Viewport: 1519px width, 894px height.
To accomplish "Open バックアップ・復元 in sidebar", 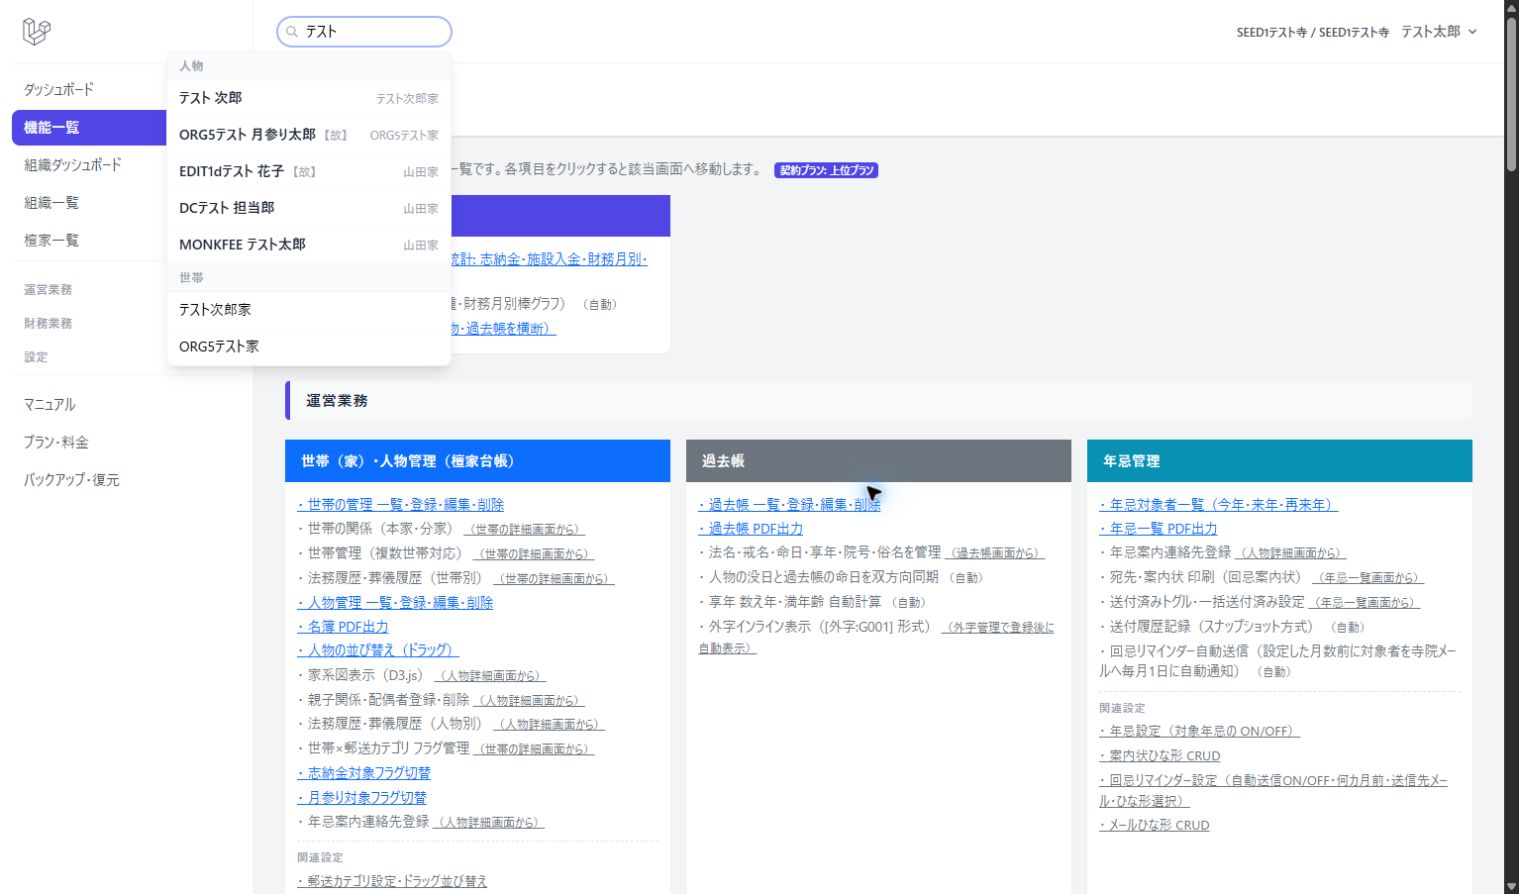I will click(72, 481).
